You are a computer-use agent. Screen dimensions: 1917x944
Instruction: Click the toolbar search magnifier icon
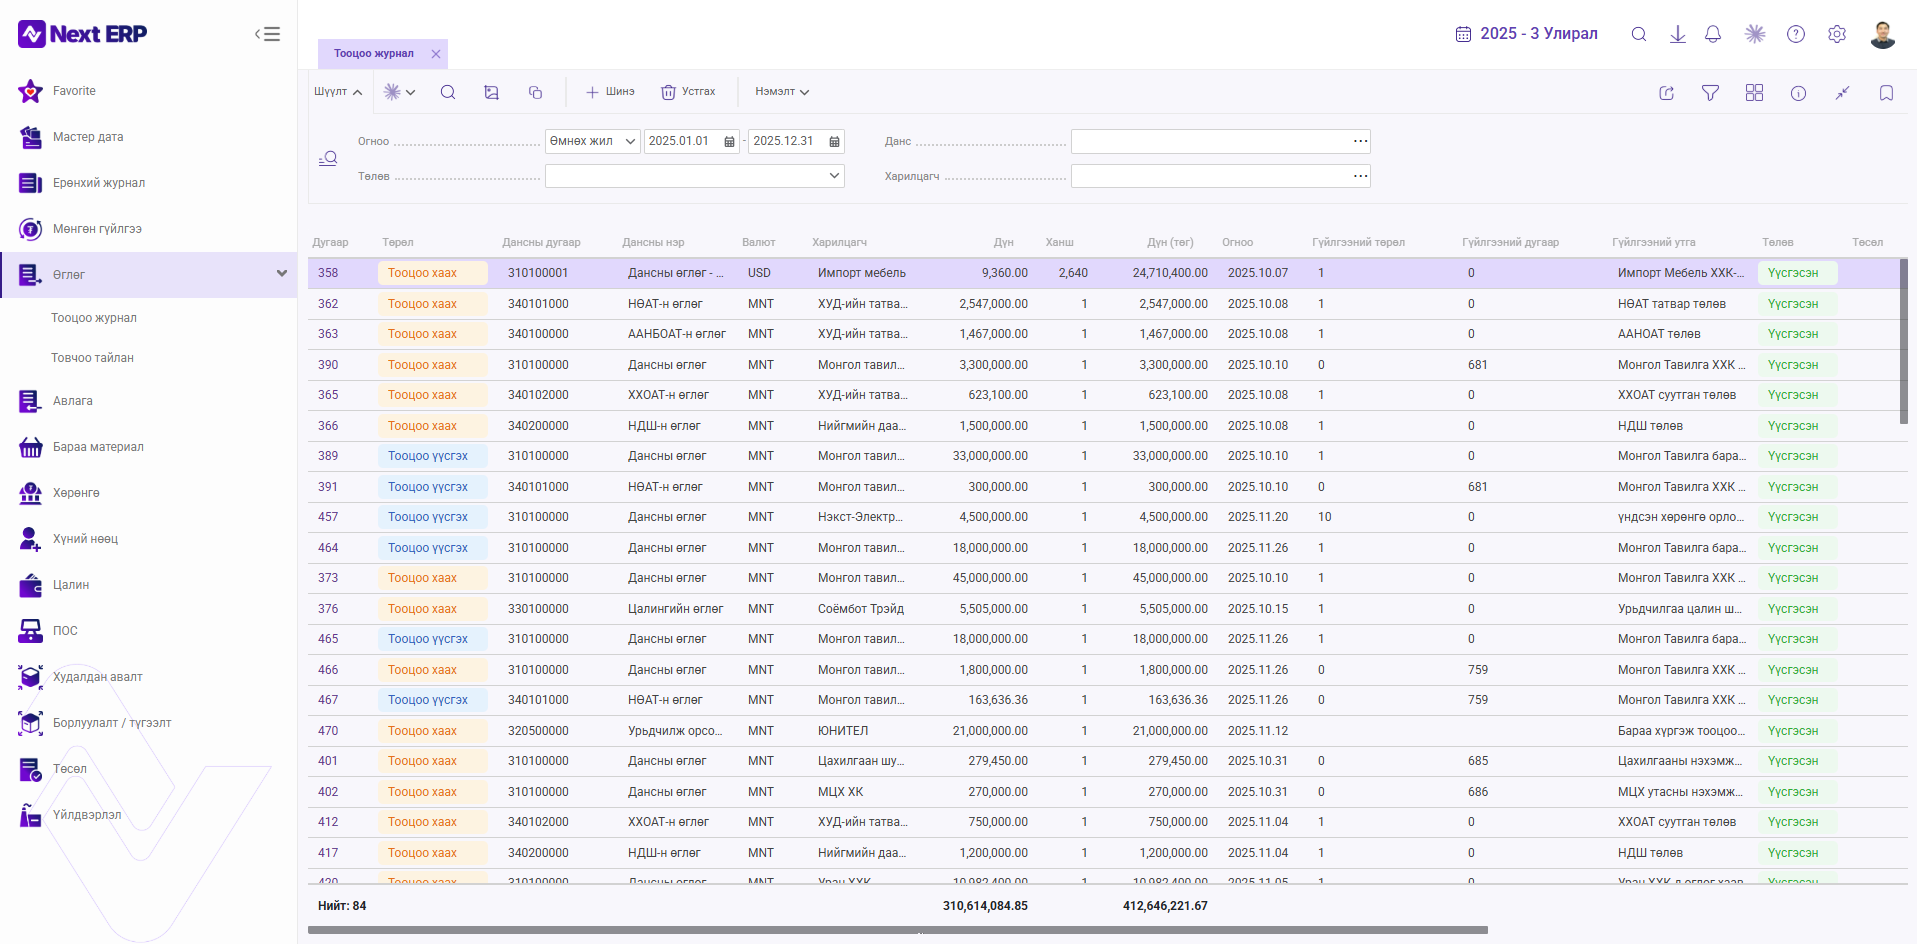point(448,92)
